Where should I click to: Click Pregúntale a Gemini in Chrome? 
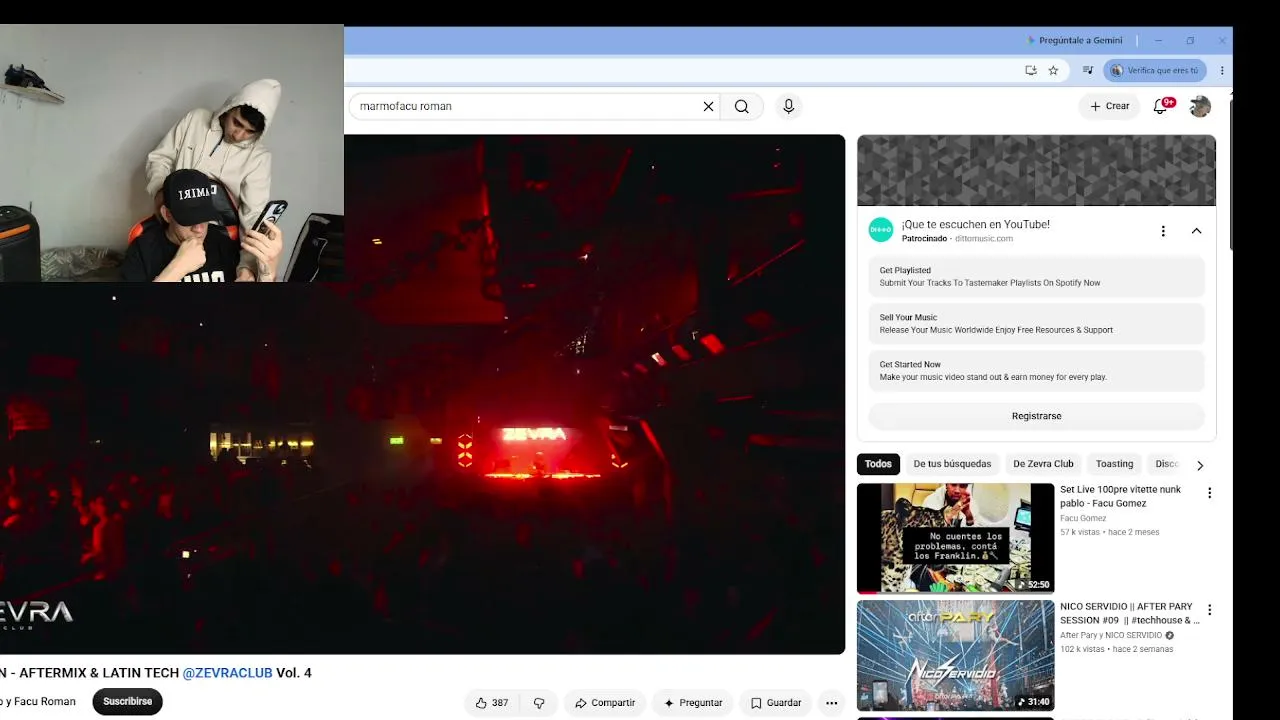point(1075,41)
